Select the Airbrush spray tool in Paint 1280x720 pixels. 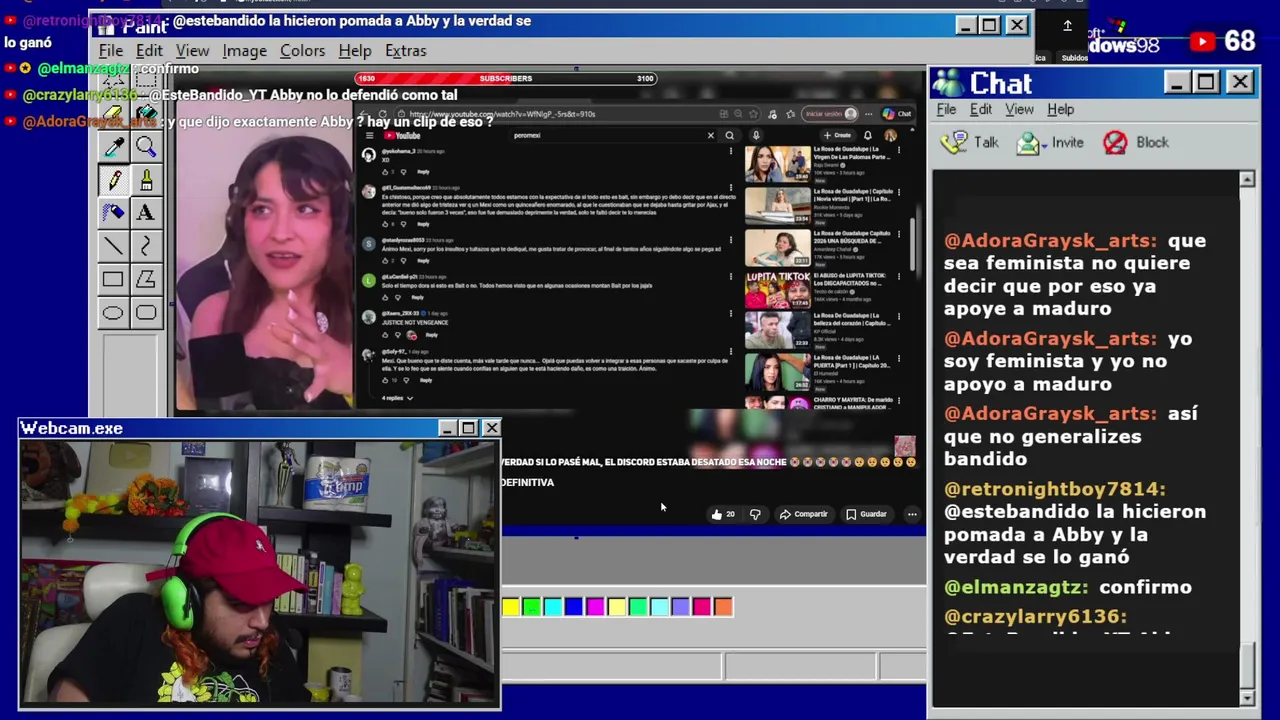[x=113, y=213]
